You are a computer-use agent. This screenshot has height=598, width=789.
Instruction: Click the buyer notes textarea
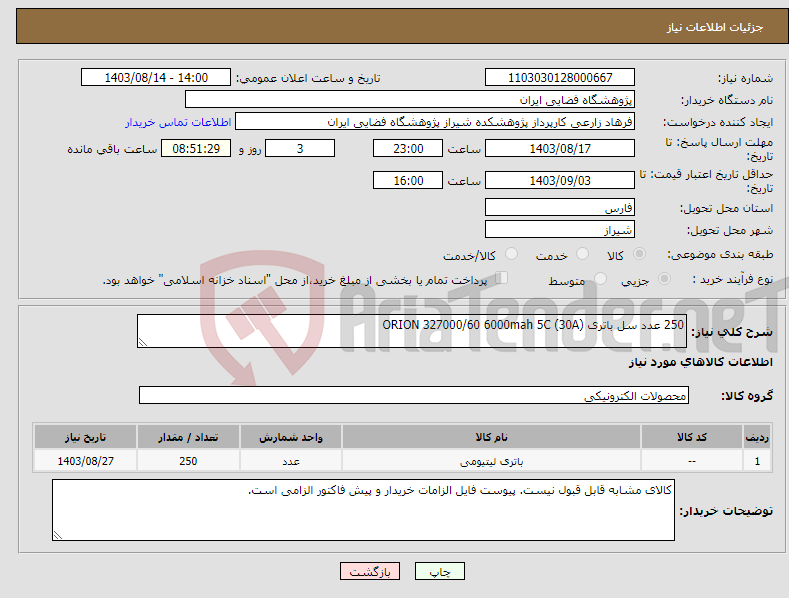[x=363, y=510]
